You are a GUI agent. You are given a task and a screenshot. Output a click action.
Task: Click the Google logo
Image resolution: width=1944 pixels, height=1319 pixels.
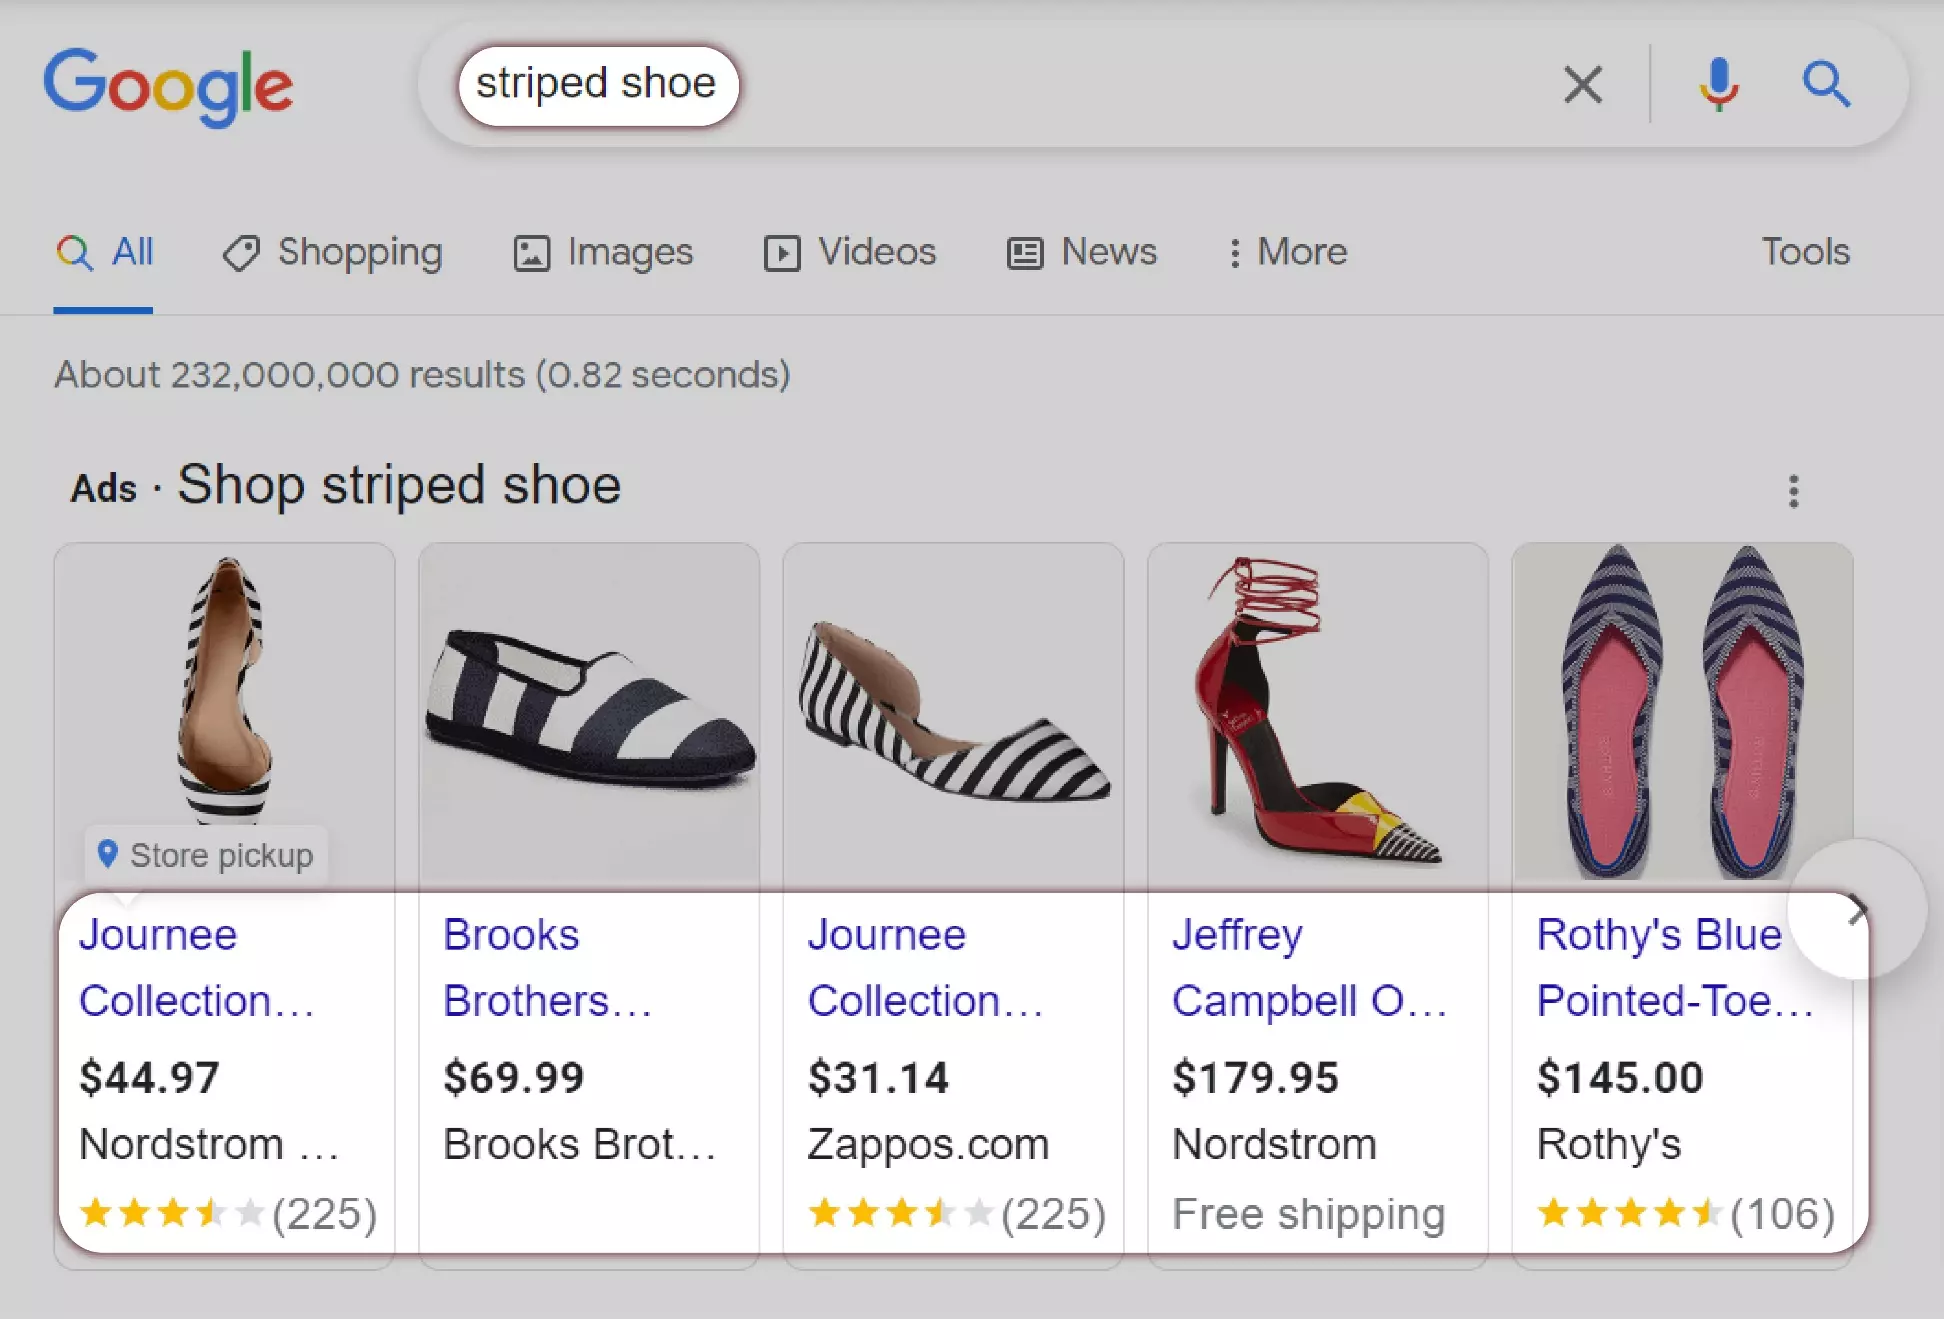(168, 86)
